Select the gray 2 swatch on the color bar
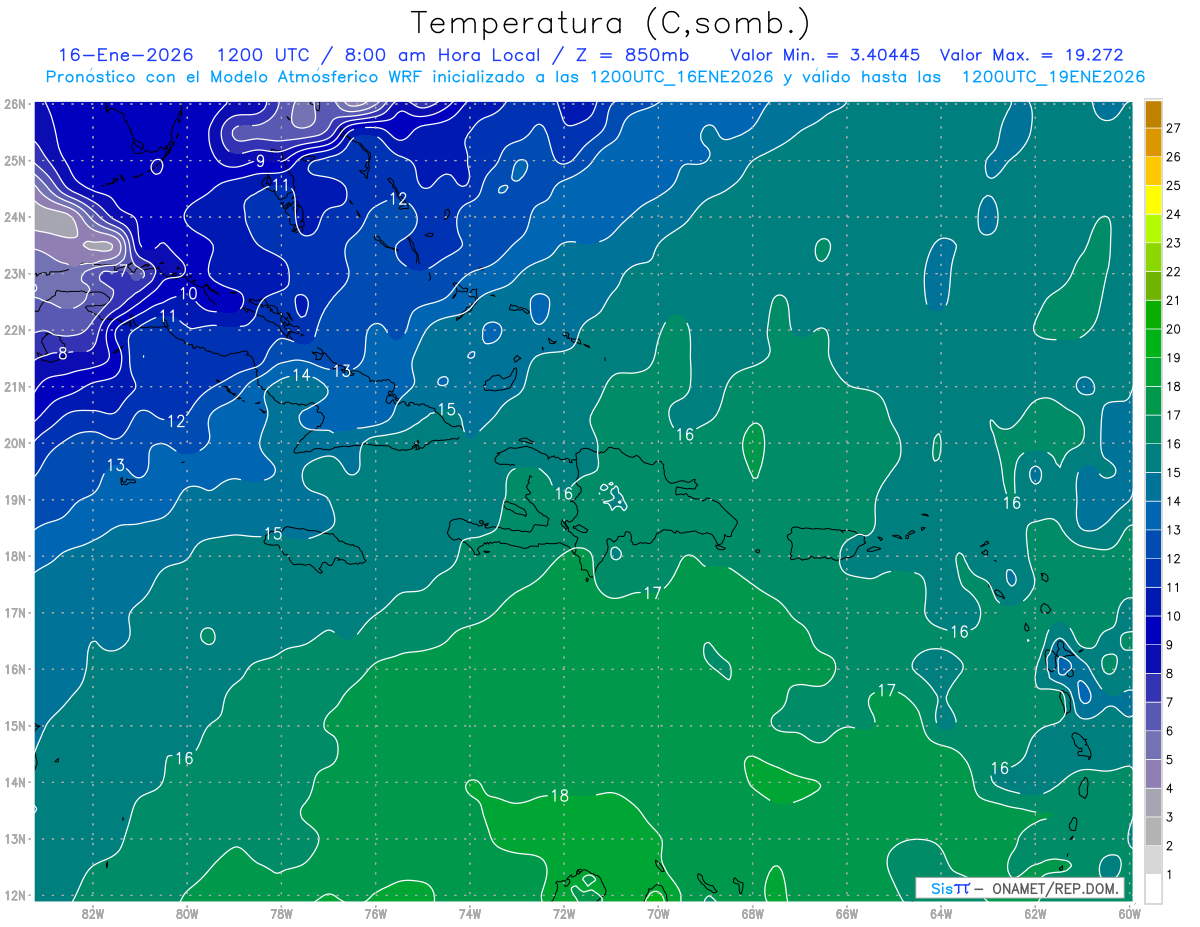Image resolution: width=1200 pixels, height=927 pixels. tap(1153, 831)
